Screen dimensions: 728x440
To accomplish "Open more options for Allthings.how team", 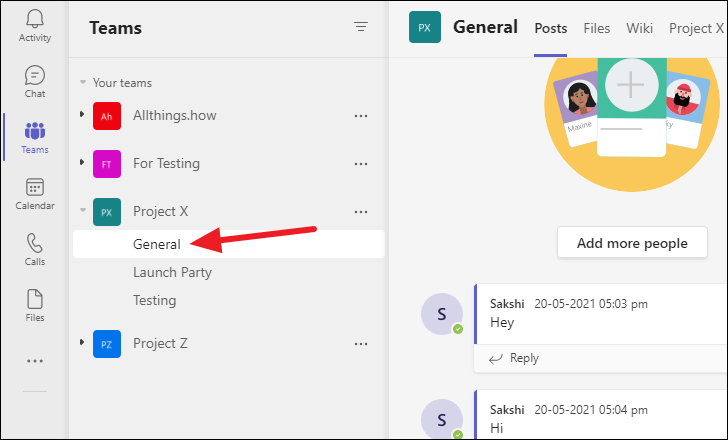I will (361, 116).
